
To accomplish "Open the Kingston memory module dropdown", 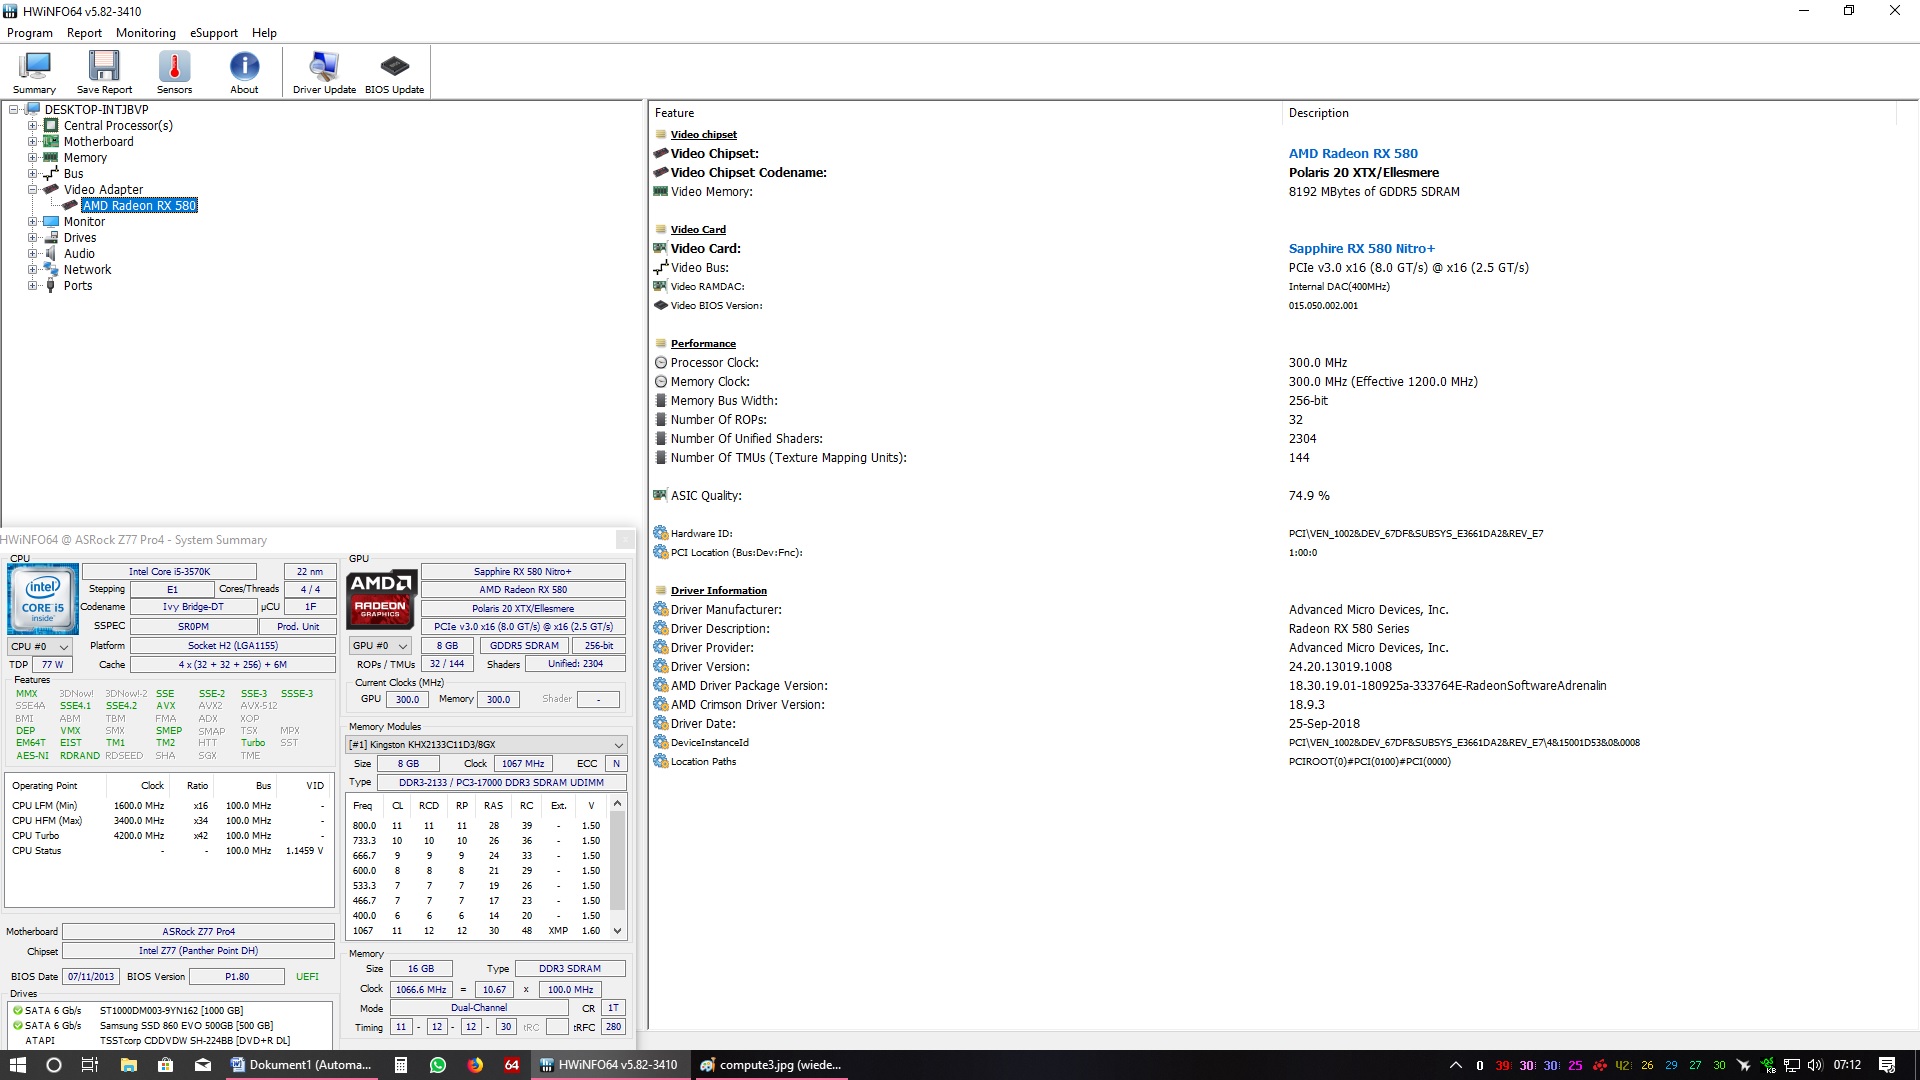I will pos(486,745).
